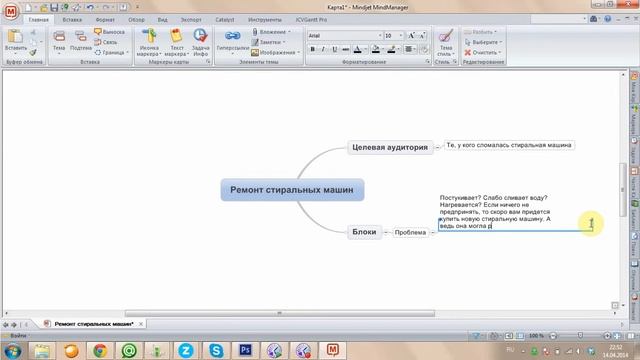Image resolution: width=640 pixels, height=360 pixels.
Task: Toggle Bold formatting
Action: tap(313, 49)
